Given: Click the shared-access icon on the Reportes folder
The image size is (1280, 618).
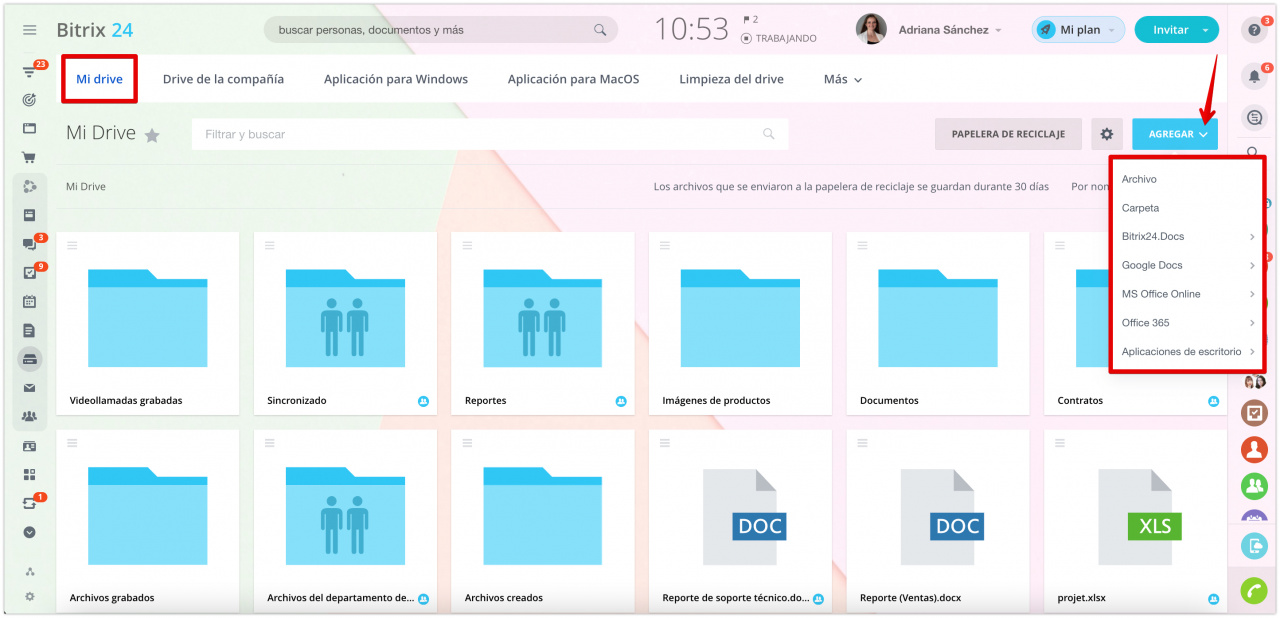Looking at the screenshot, I should pos(621,401).
